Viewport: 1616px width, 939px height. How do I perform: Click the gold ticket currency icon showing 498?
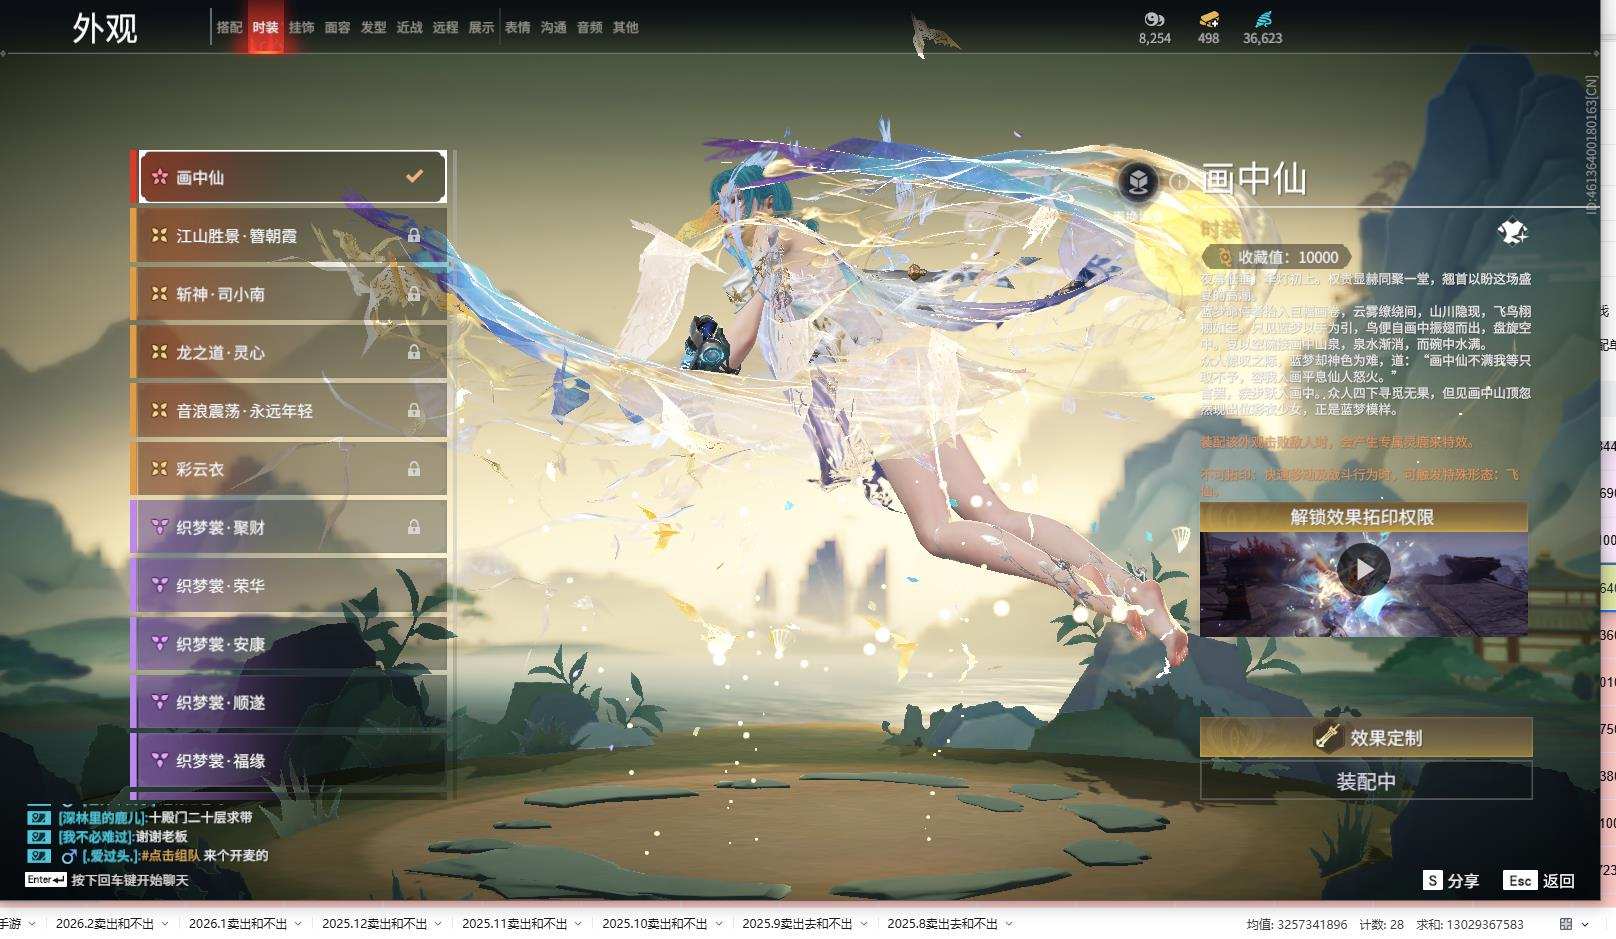(1208, 19)
